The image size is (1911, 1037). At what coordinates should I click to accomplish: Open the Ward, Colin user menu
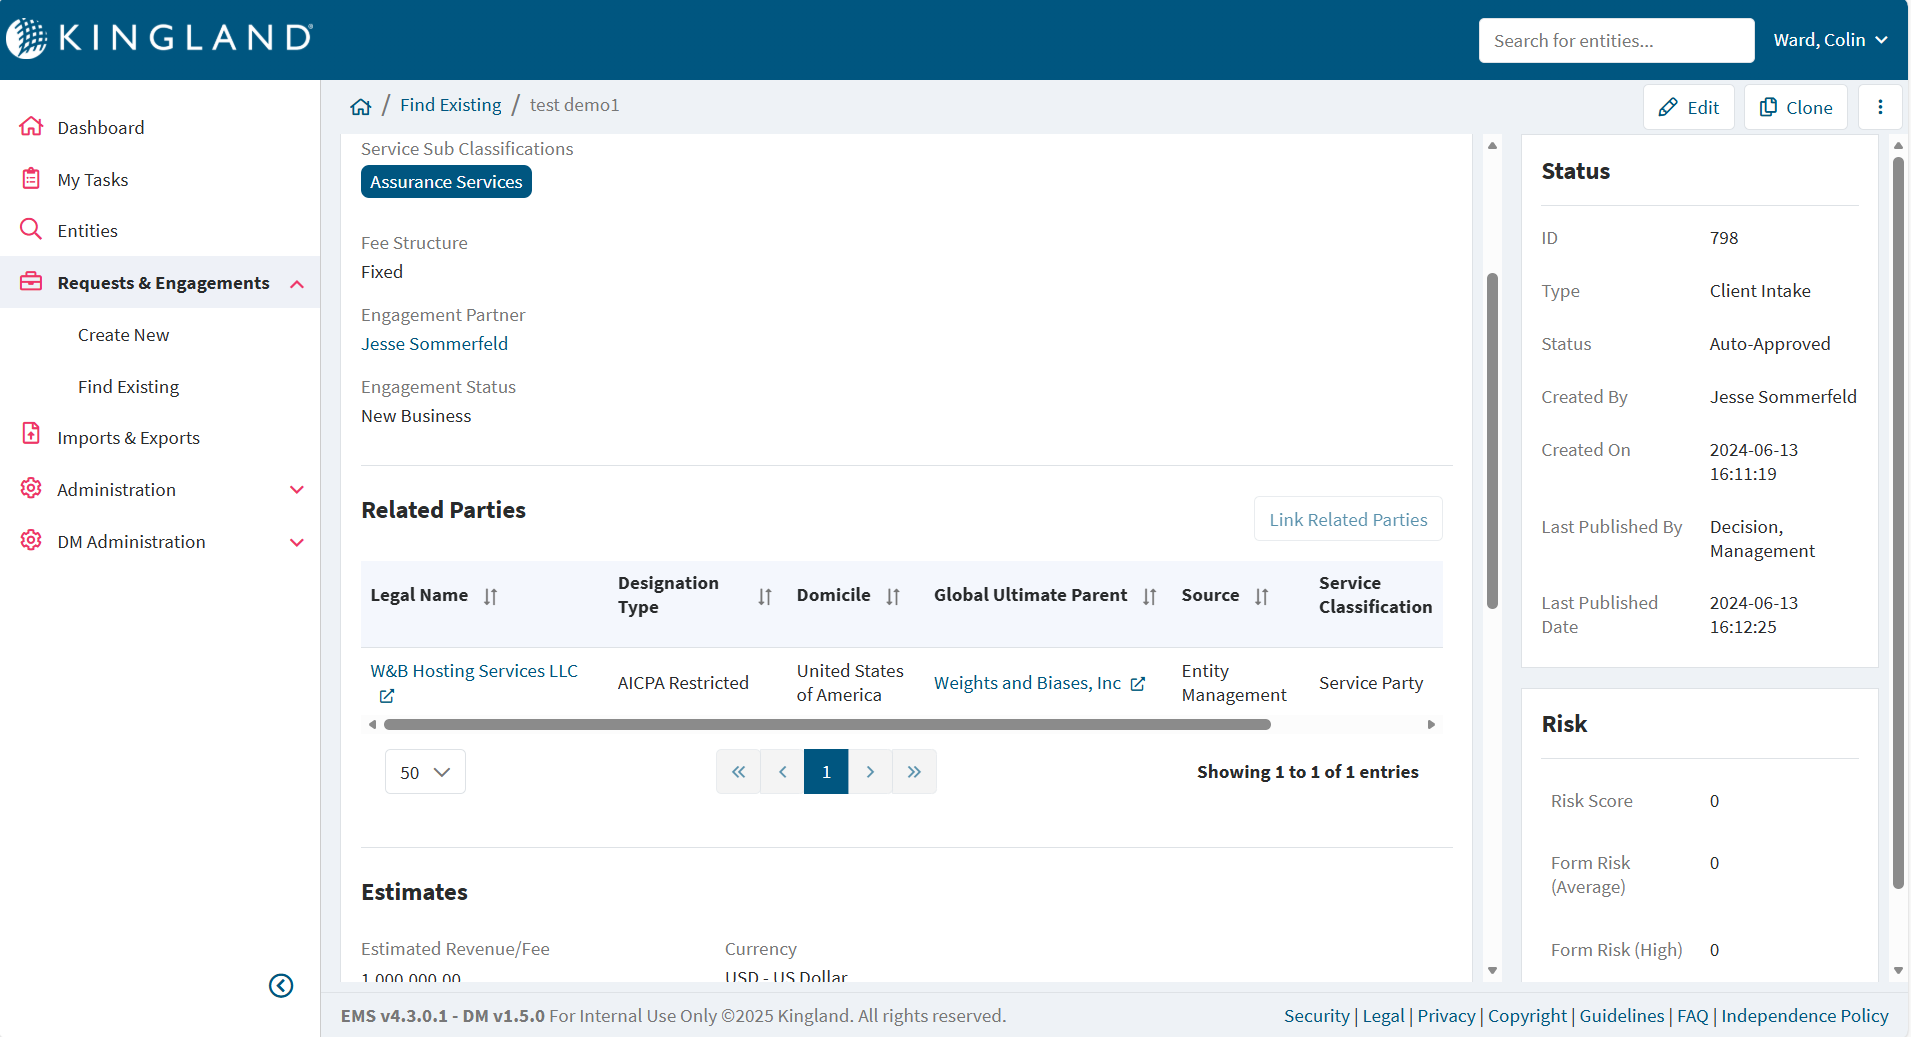pyautogui.click(x=1830, y=40)
